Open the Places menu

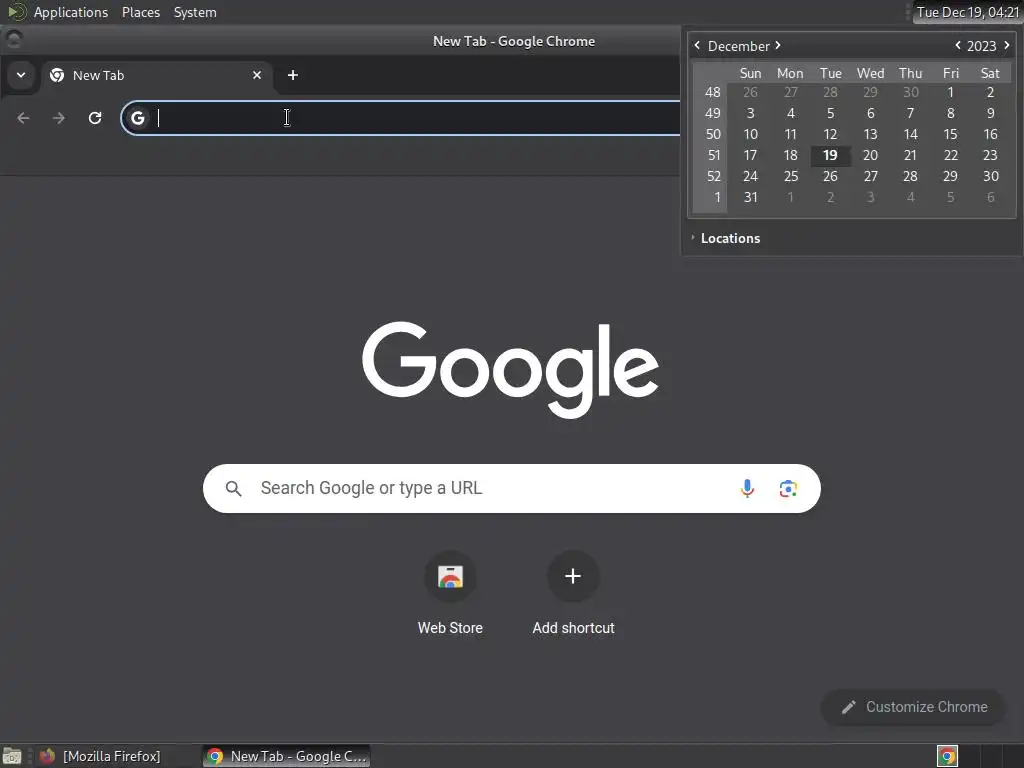[x=141, y=12]
